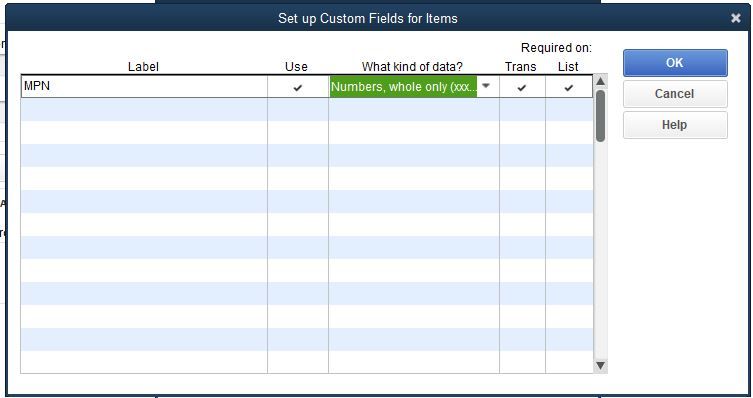This screenshot has width=753, height=398.
Task: Open the data type dropdown arrow
Action: click(x=486, y=86)
